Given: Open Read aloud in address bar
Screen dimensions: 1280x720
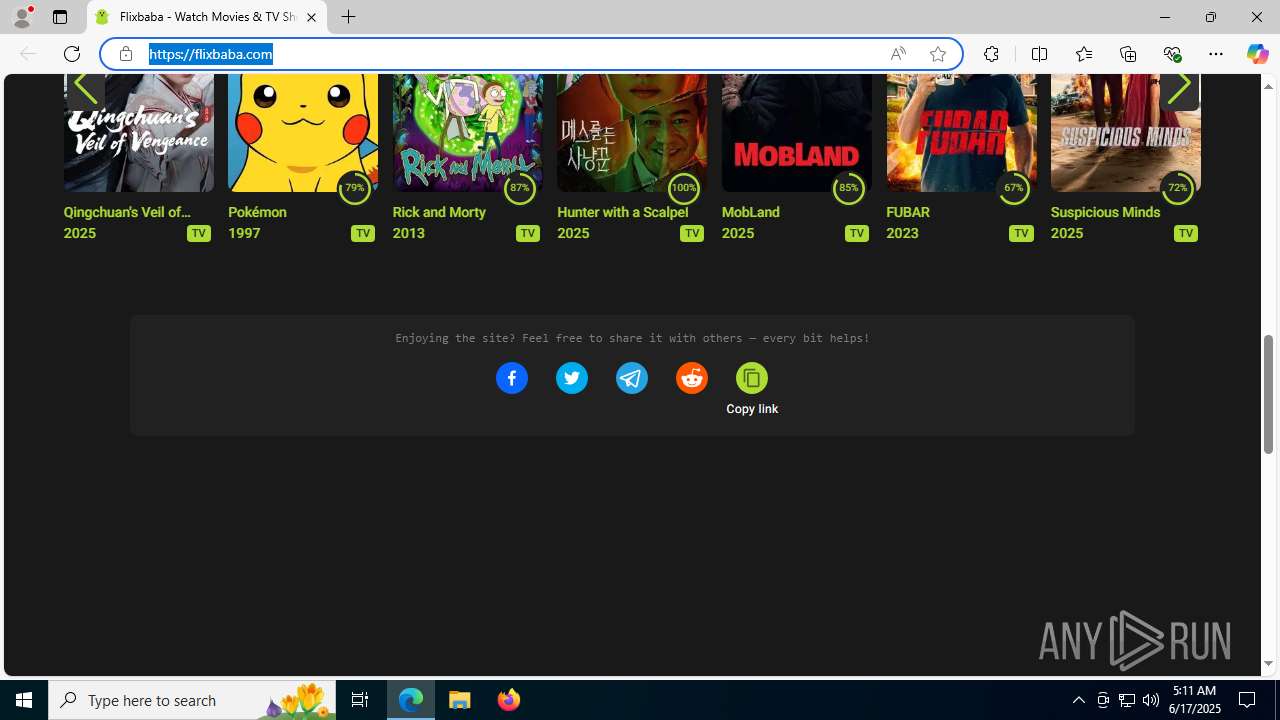Looking at the screenshot, I should point(898,54).
